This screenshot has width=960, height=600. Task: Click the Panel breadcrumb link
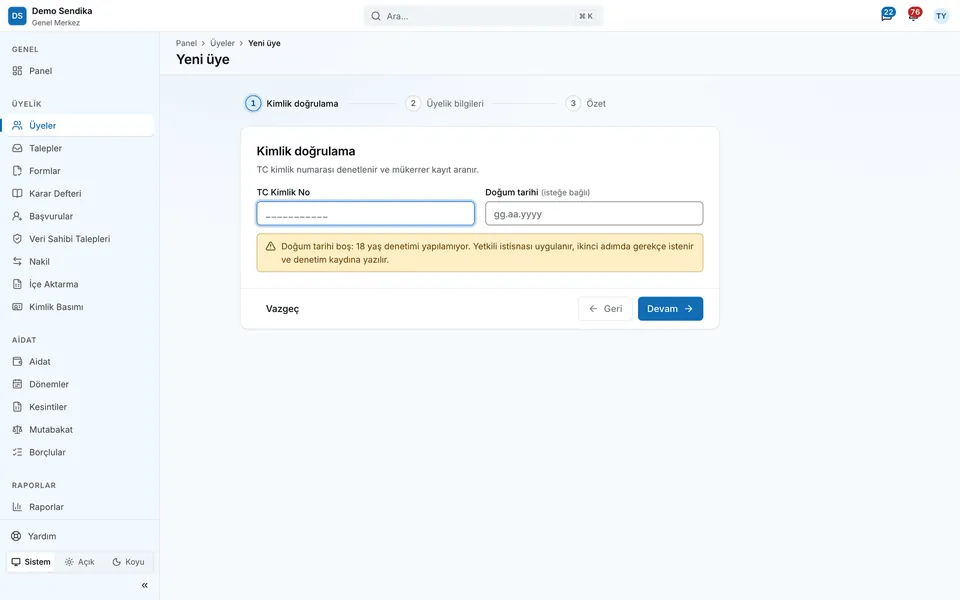click(186, 43)
